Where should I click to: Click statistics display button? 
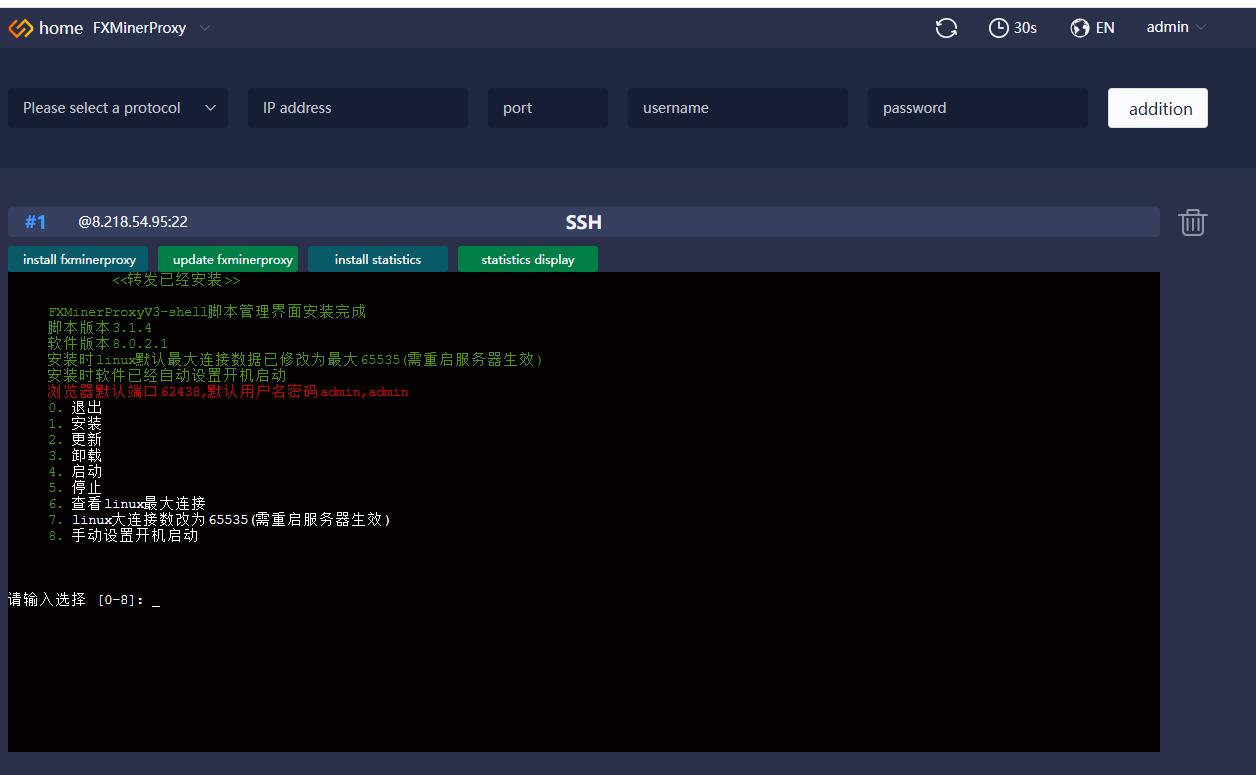pyautogui.click(x=528, y=259)
